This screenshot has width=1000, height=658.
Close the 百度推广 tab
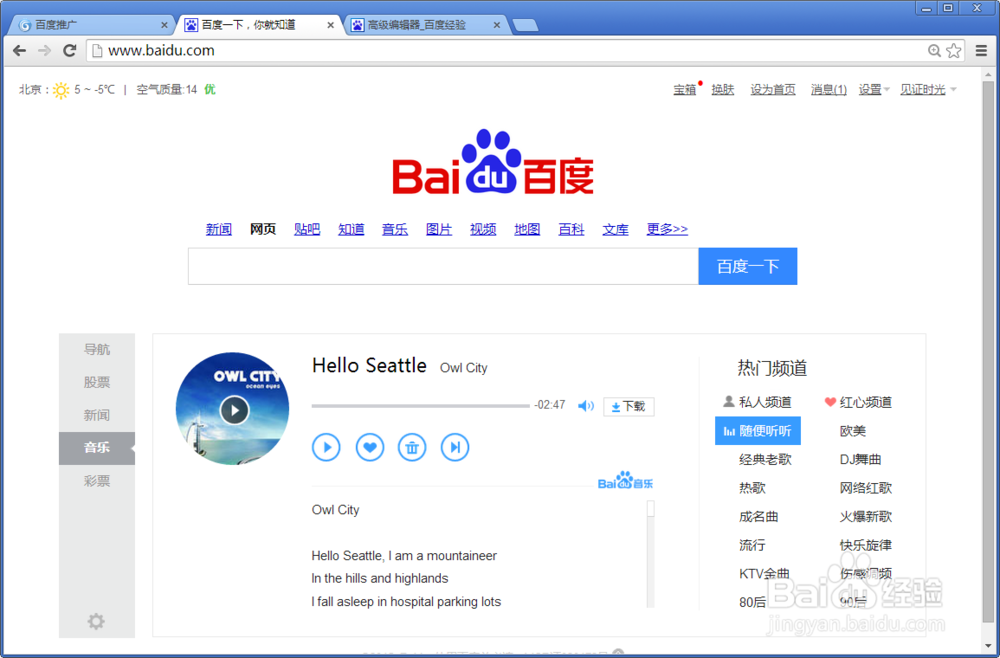(x=164, y=26)
